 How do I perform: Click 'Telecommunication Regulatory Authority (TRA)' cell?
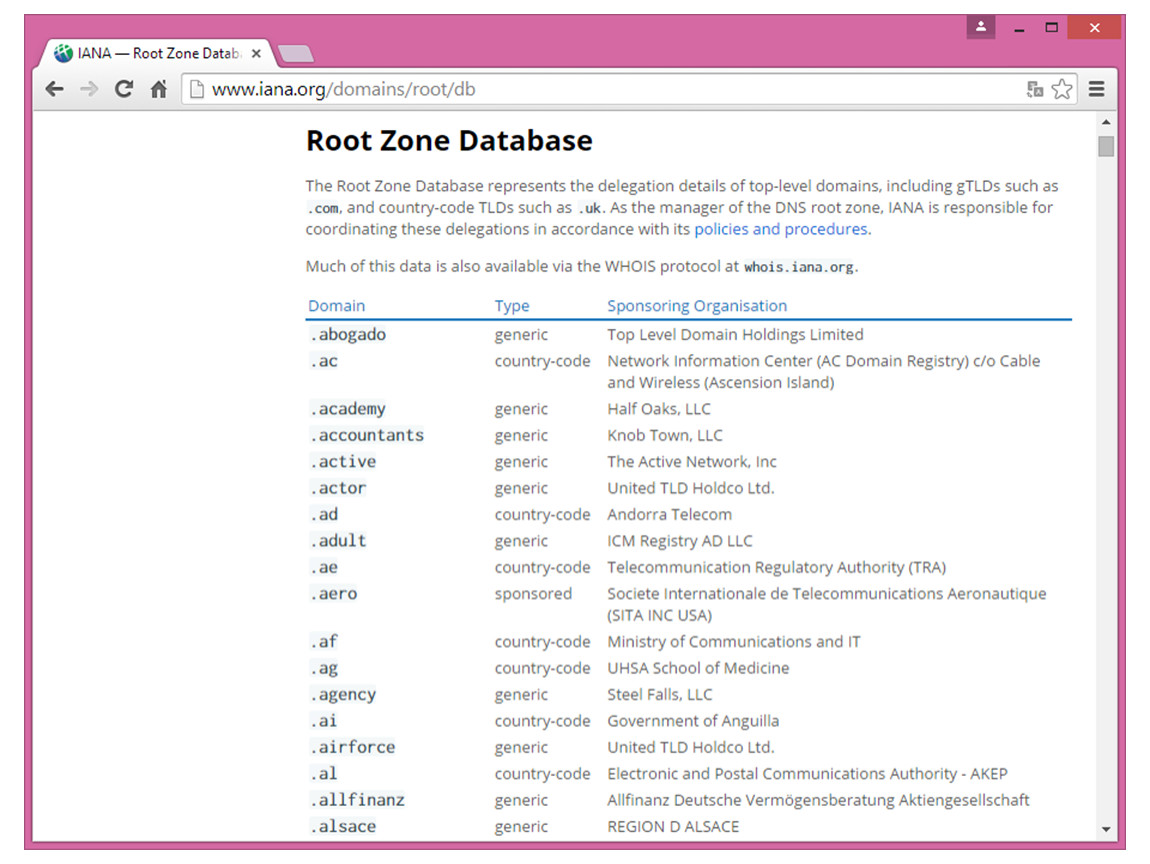[776, 567]
